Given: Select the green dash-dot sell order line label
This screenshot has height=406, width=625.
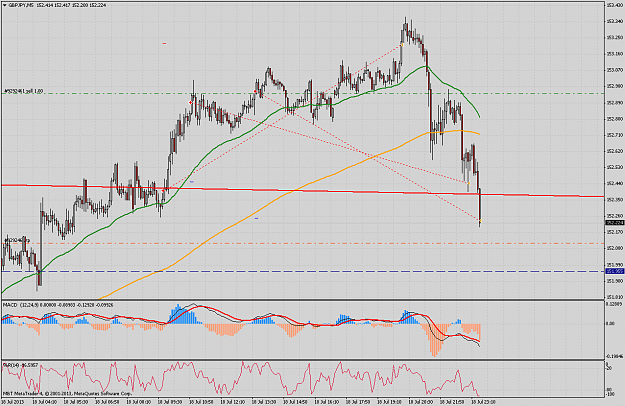Looking at the screenshot, I should click(x=23, y=91).
